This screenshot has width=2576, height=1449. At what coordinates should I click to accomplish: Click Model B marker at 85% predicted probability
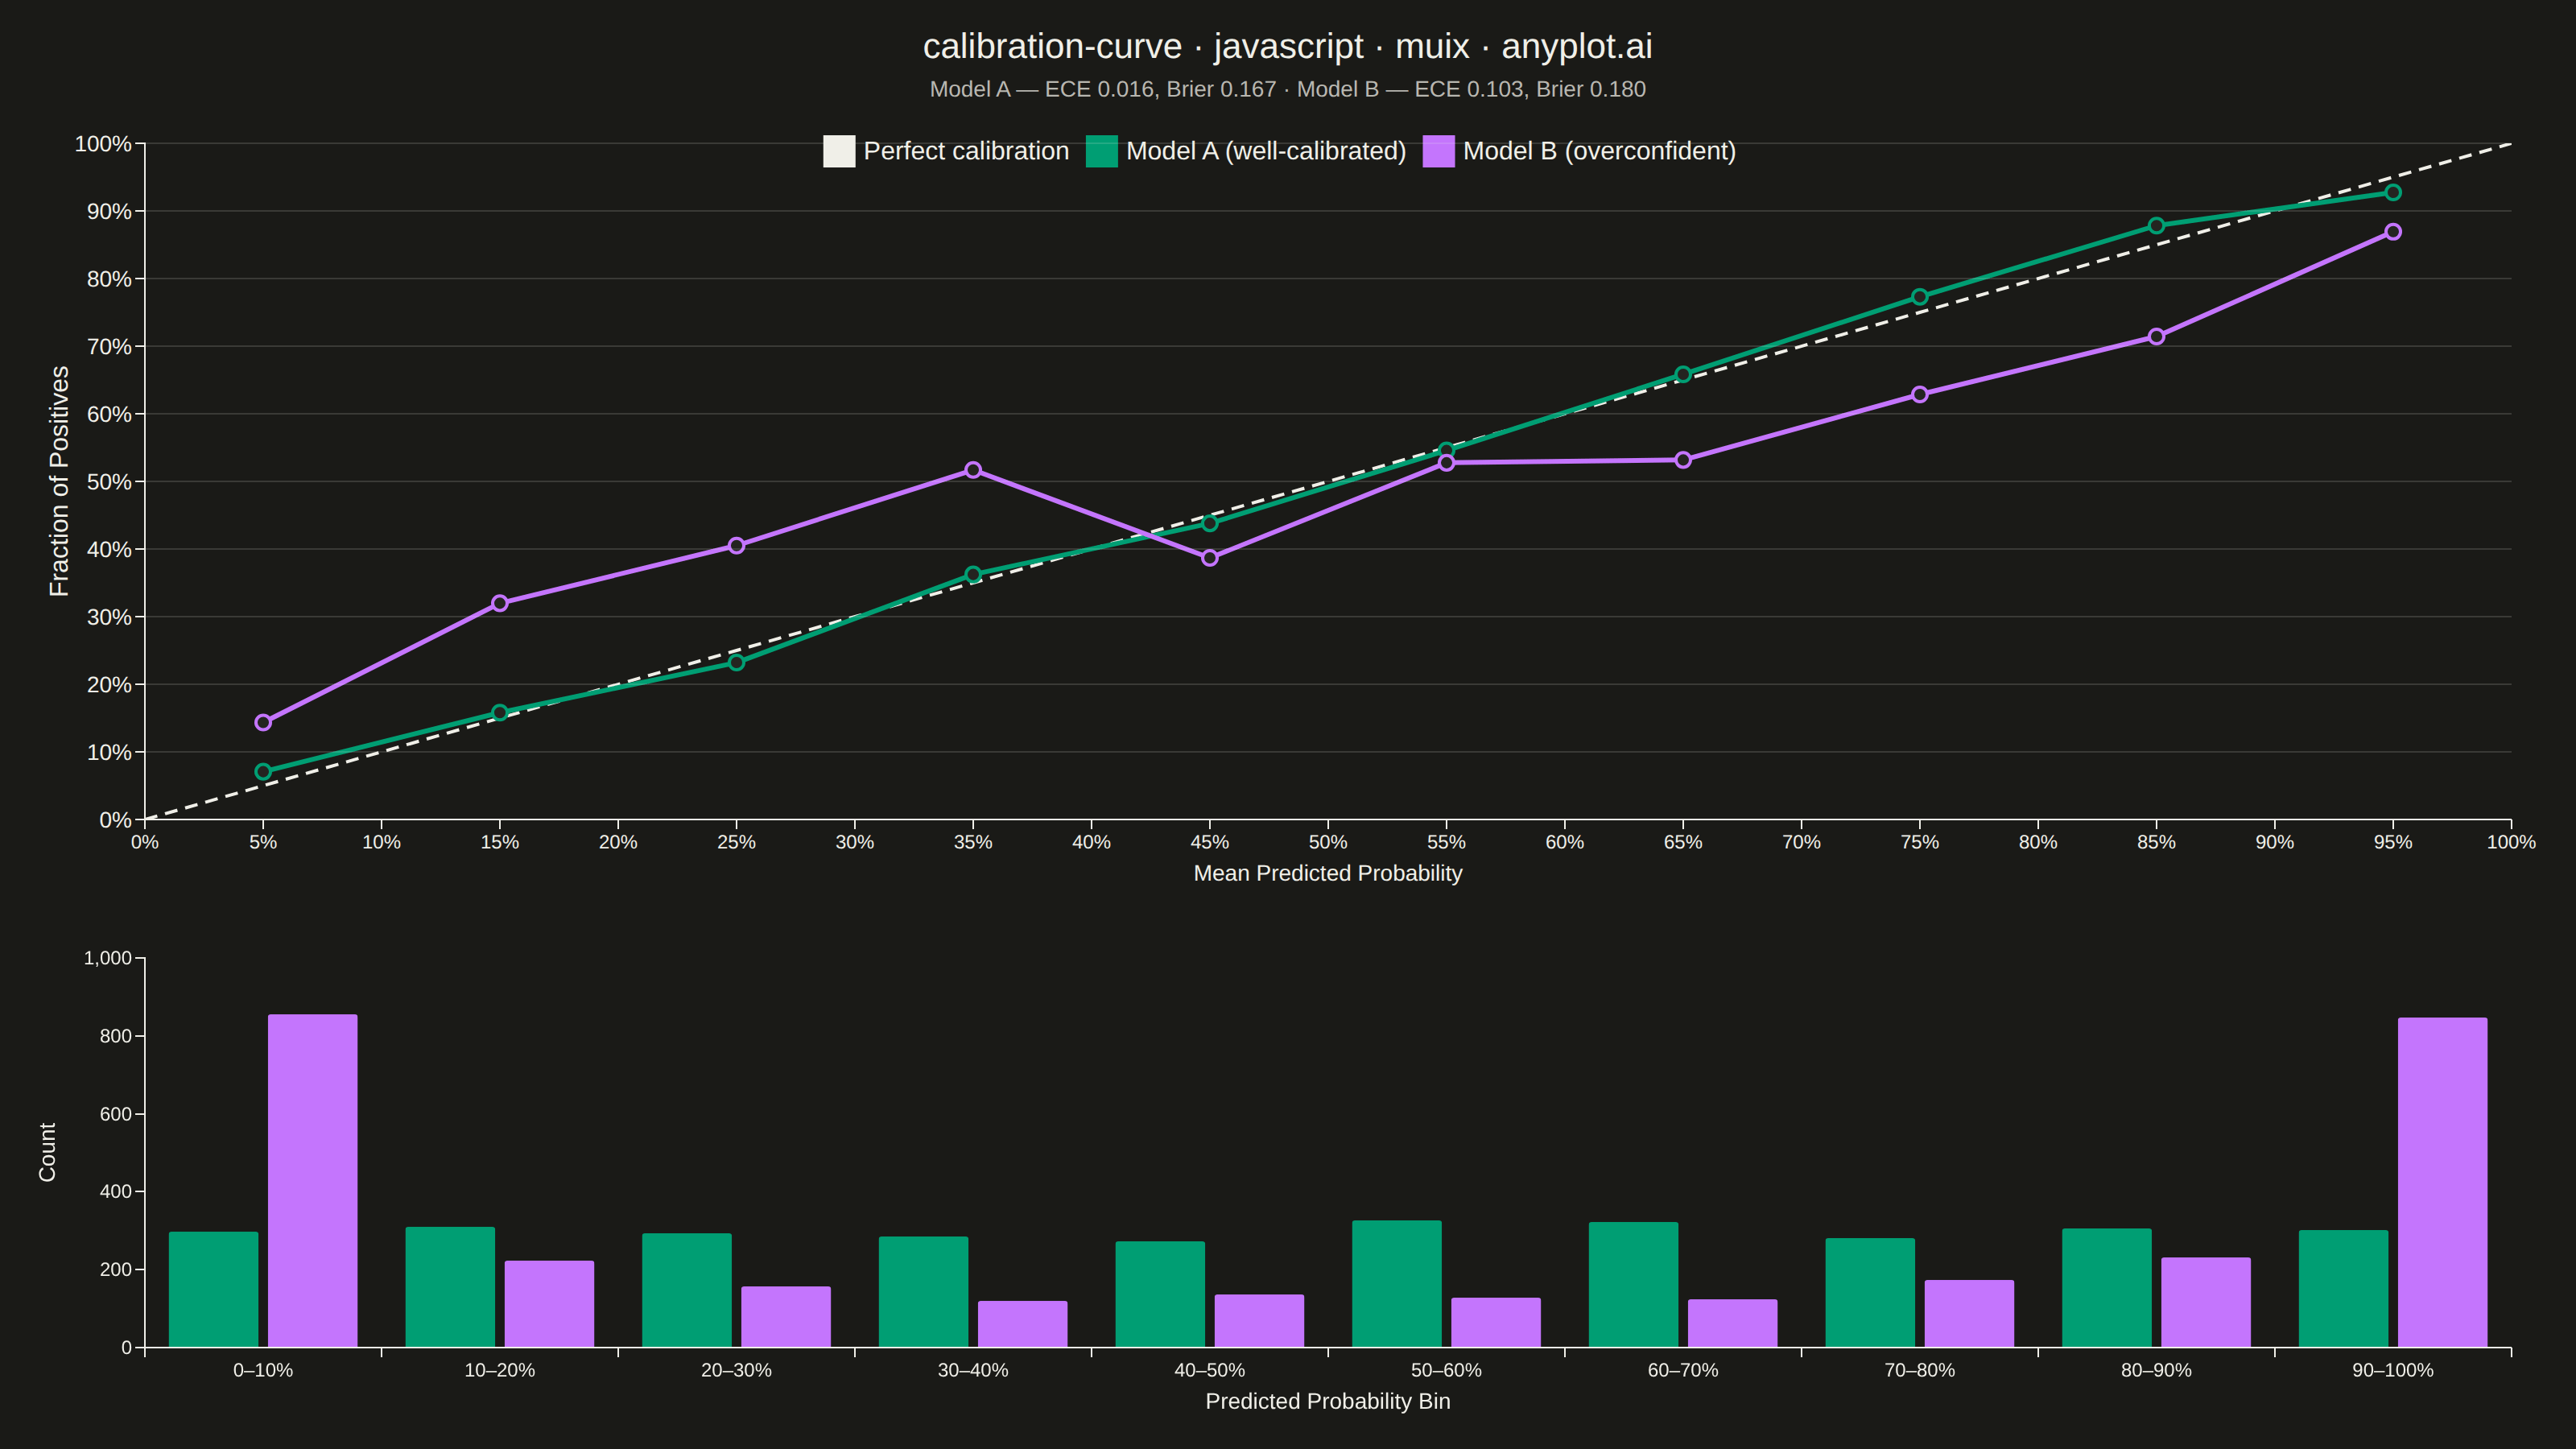pyautogui.click(x=2156, y=336)
